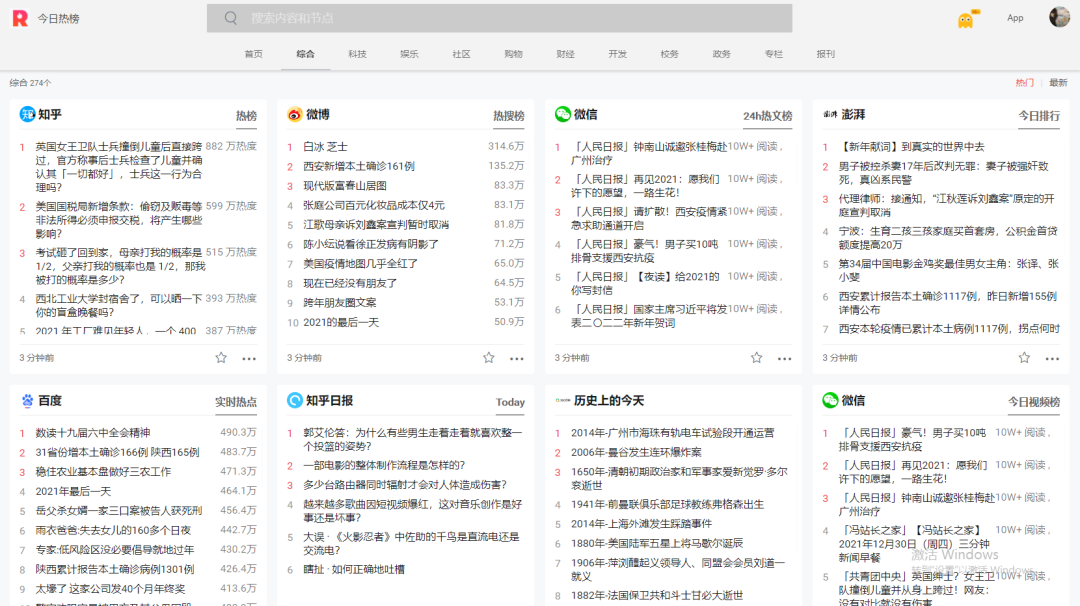Open more options on 微博 card
1080x606 pixels.
517,358
